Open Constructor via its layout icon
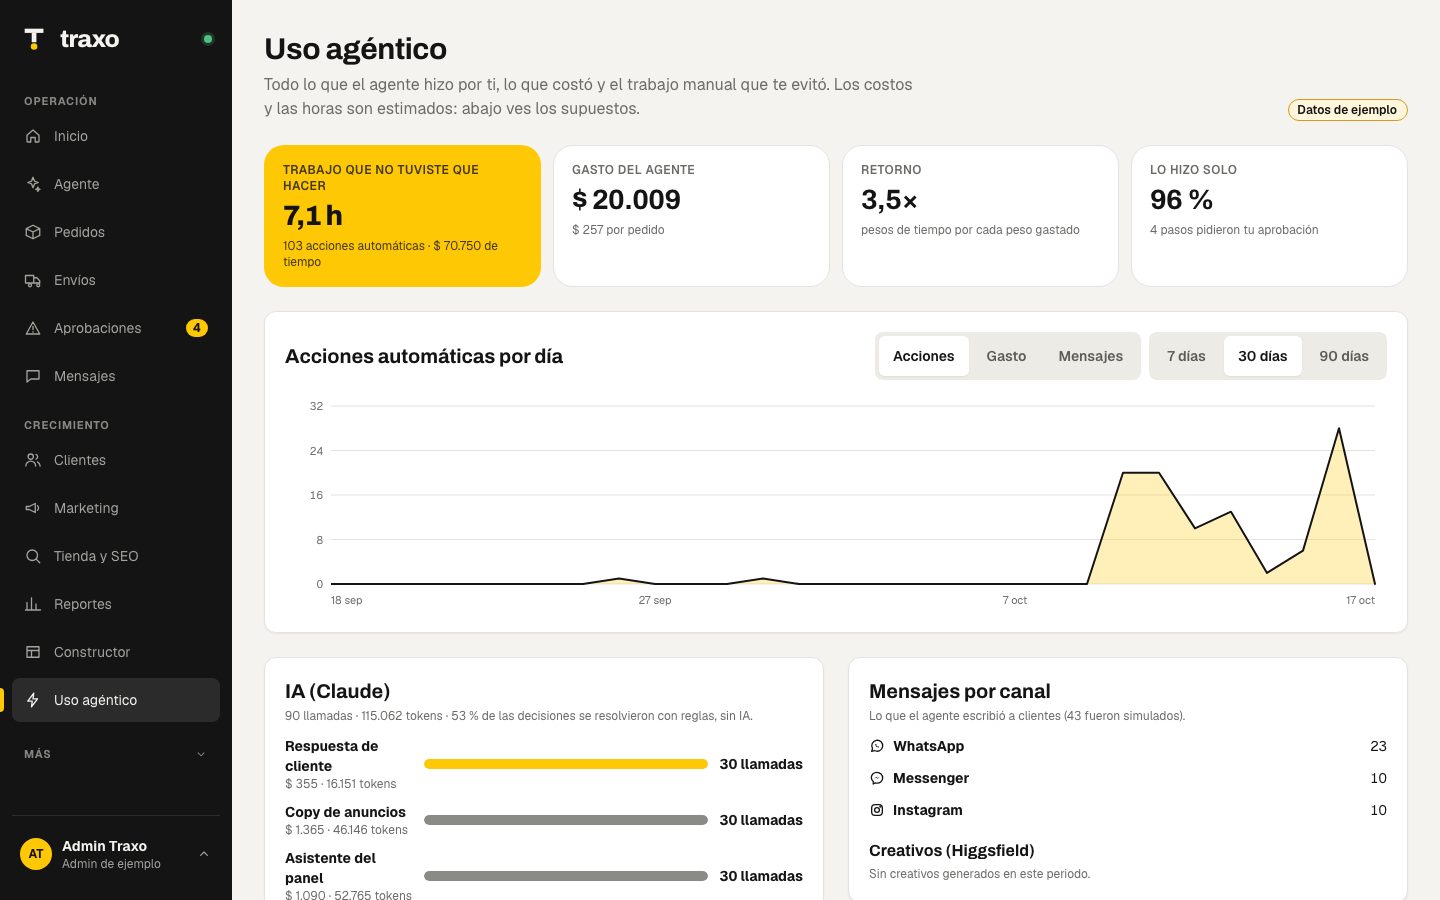 click(x=33, y=652)
